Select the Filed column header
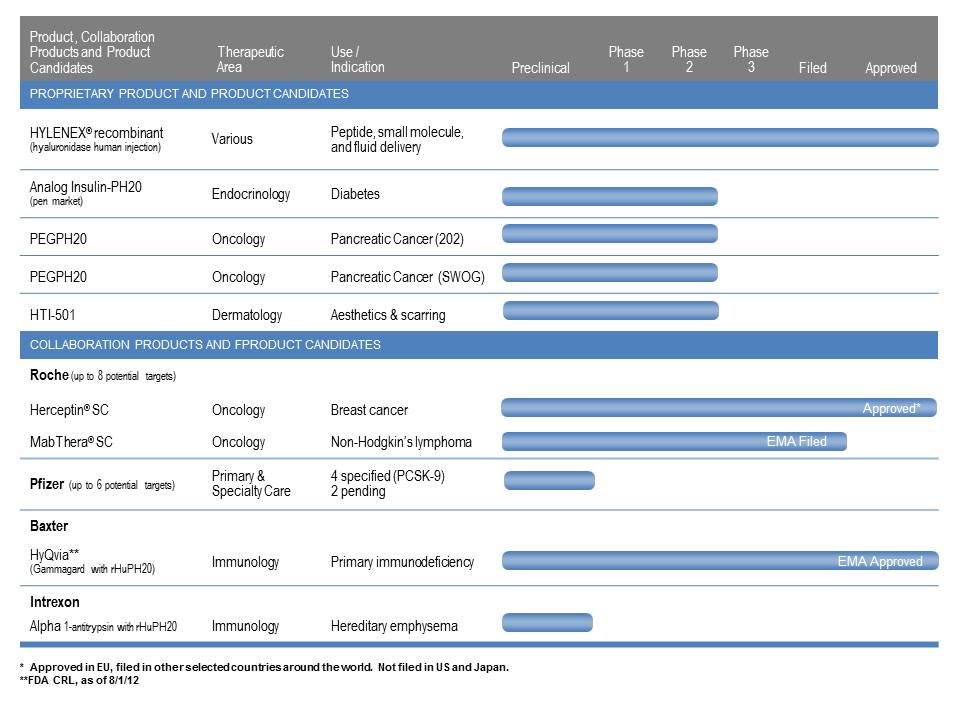This screenshot has width=960, height=720. point(812,68)
